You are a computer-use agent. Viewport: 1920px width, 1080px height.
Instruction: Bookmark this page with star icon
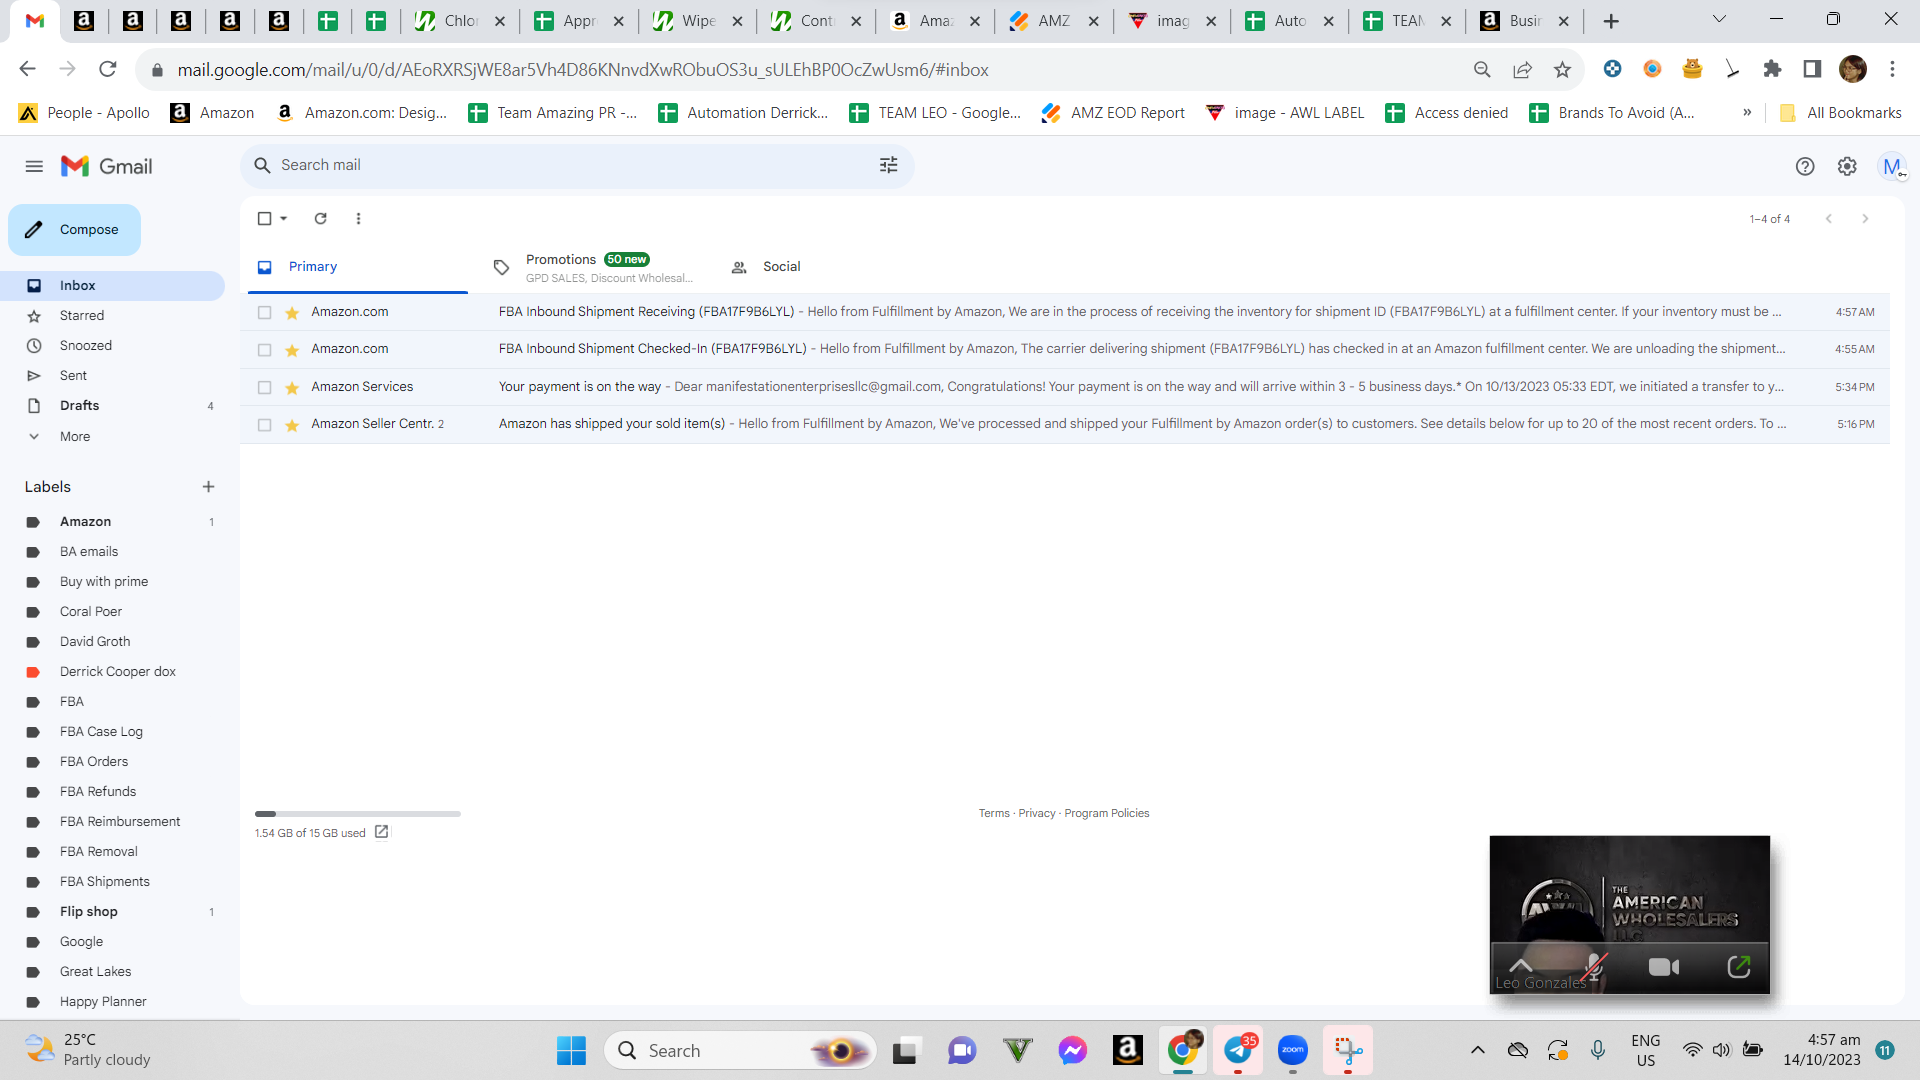[x=1562, y=70]
